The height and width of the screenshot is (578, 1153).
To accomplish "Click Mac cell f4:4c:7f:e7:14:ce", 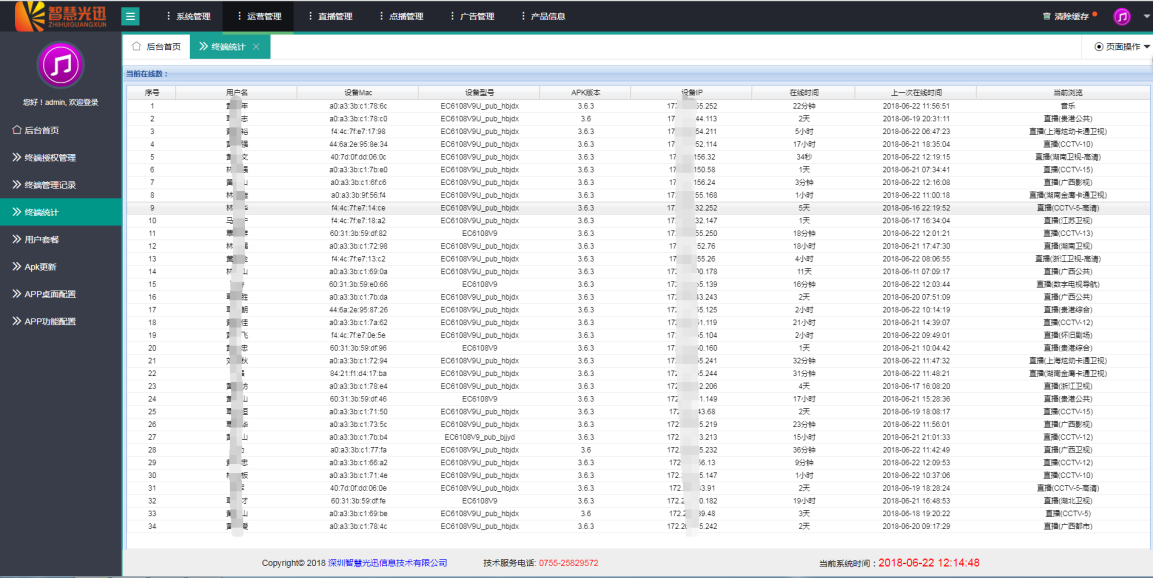I will pyautogui.click(x=358, y=208).
